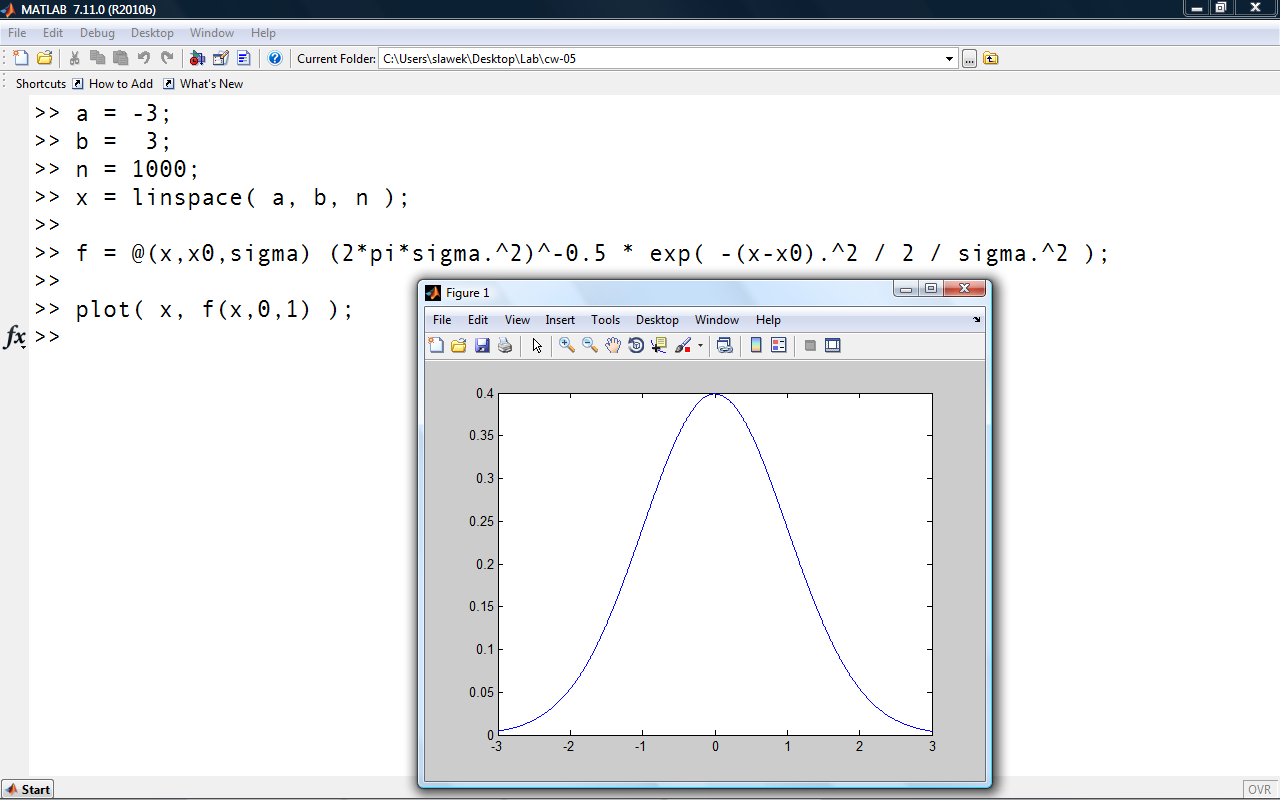Open file via MATLAB toolbar folder icon
Viewport: 1280px width, 800px height.
(x=44, y=58)
